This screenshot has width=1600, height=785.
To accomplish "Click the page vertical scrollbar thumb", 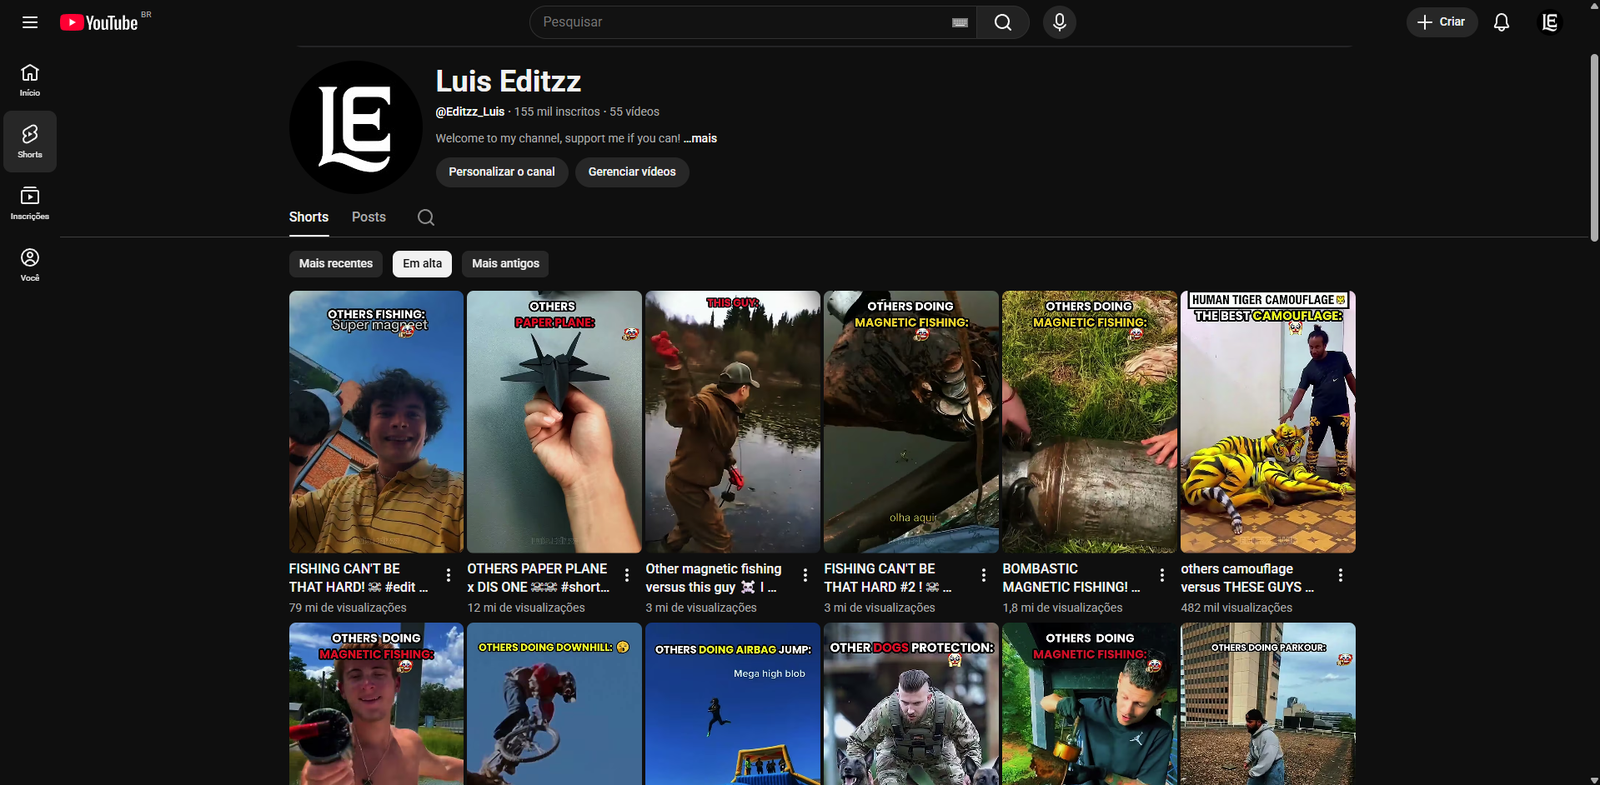I will click(x=1594, y=148).
